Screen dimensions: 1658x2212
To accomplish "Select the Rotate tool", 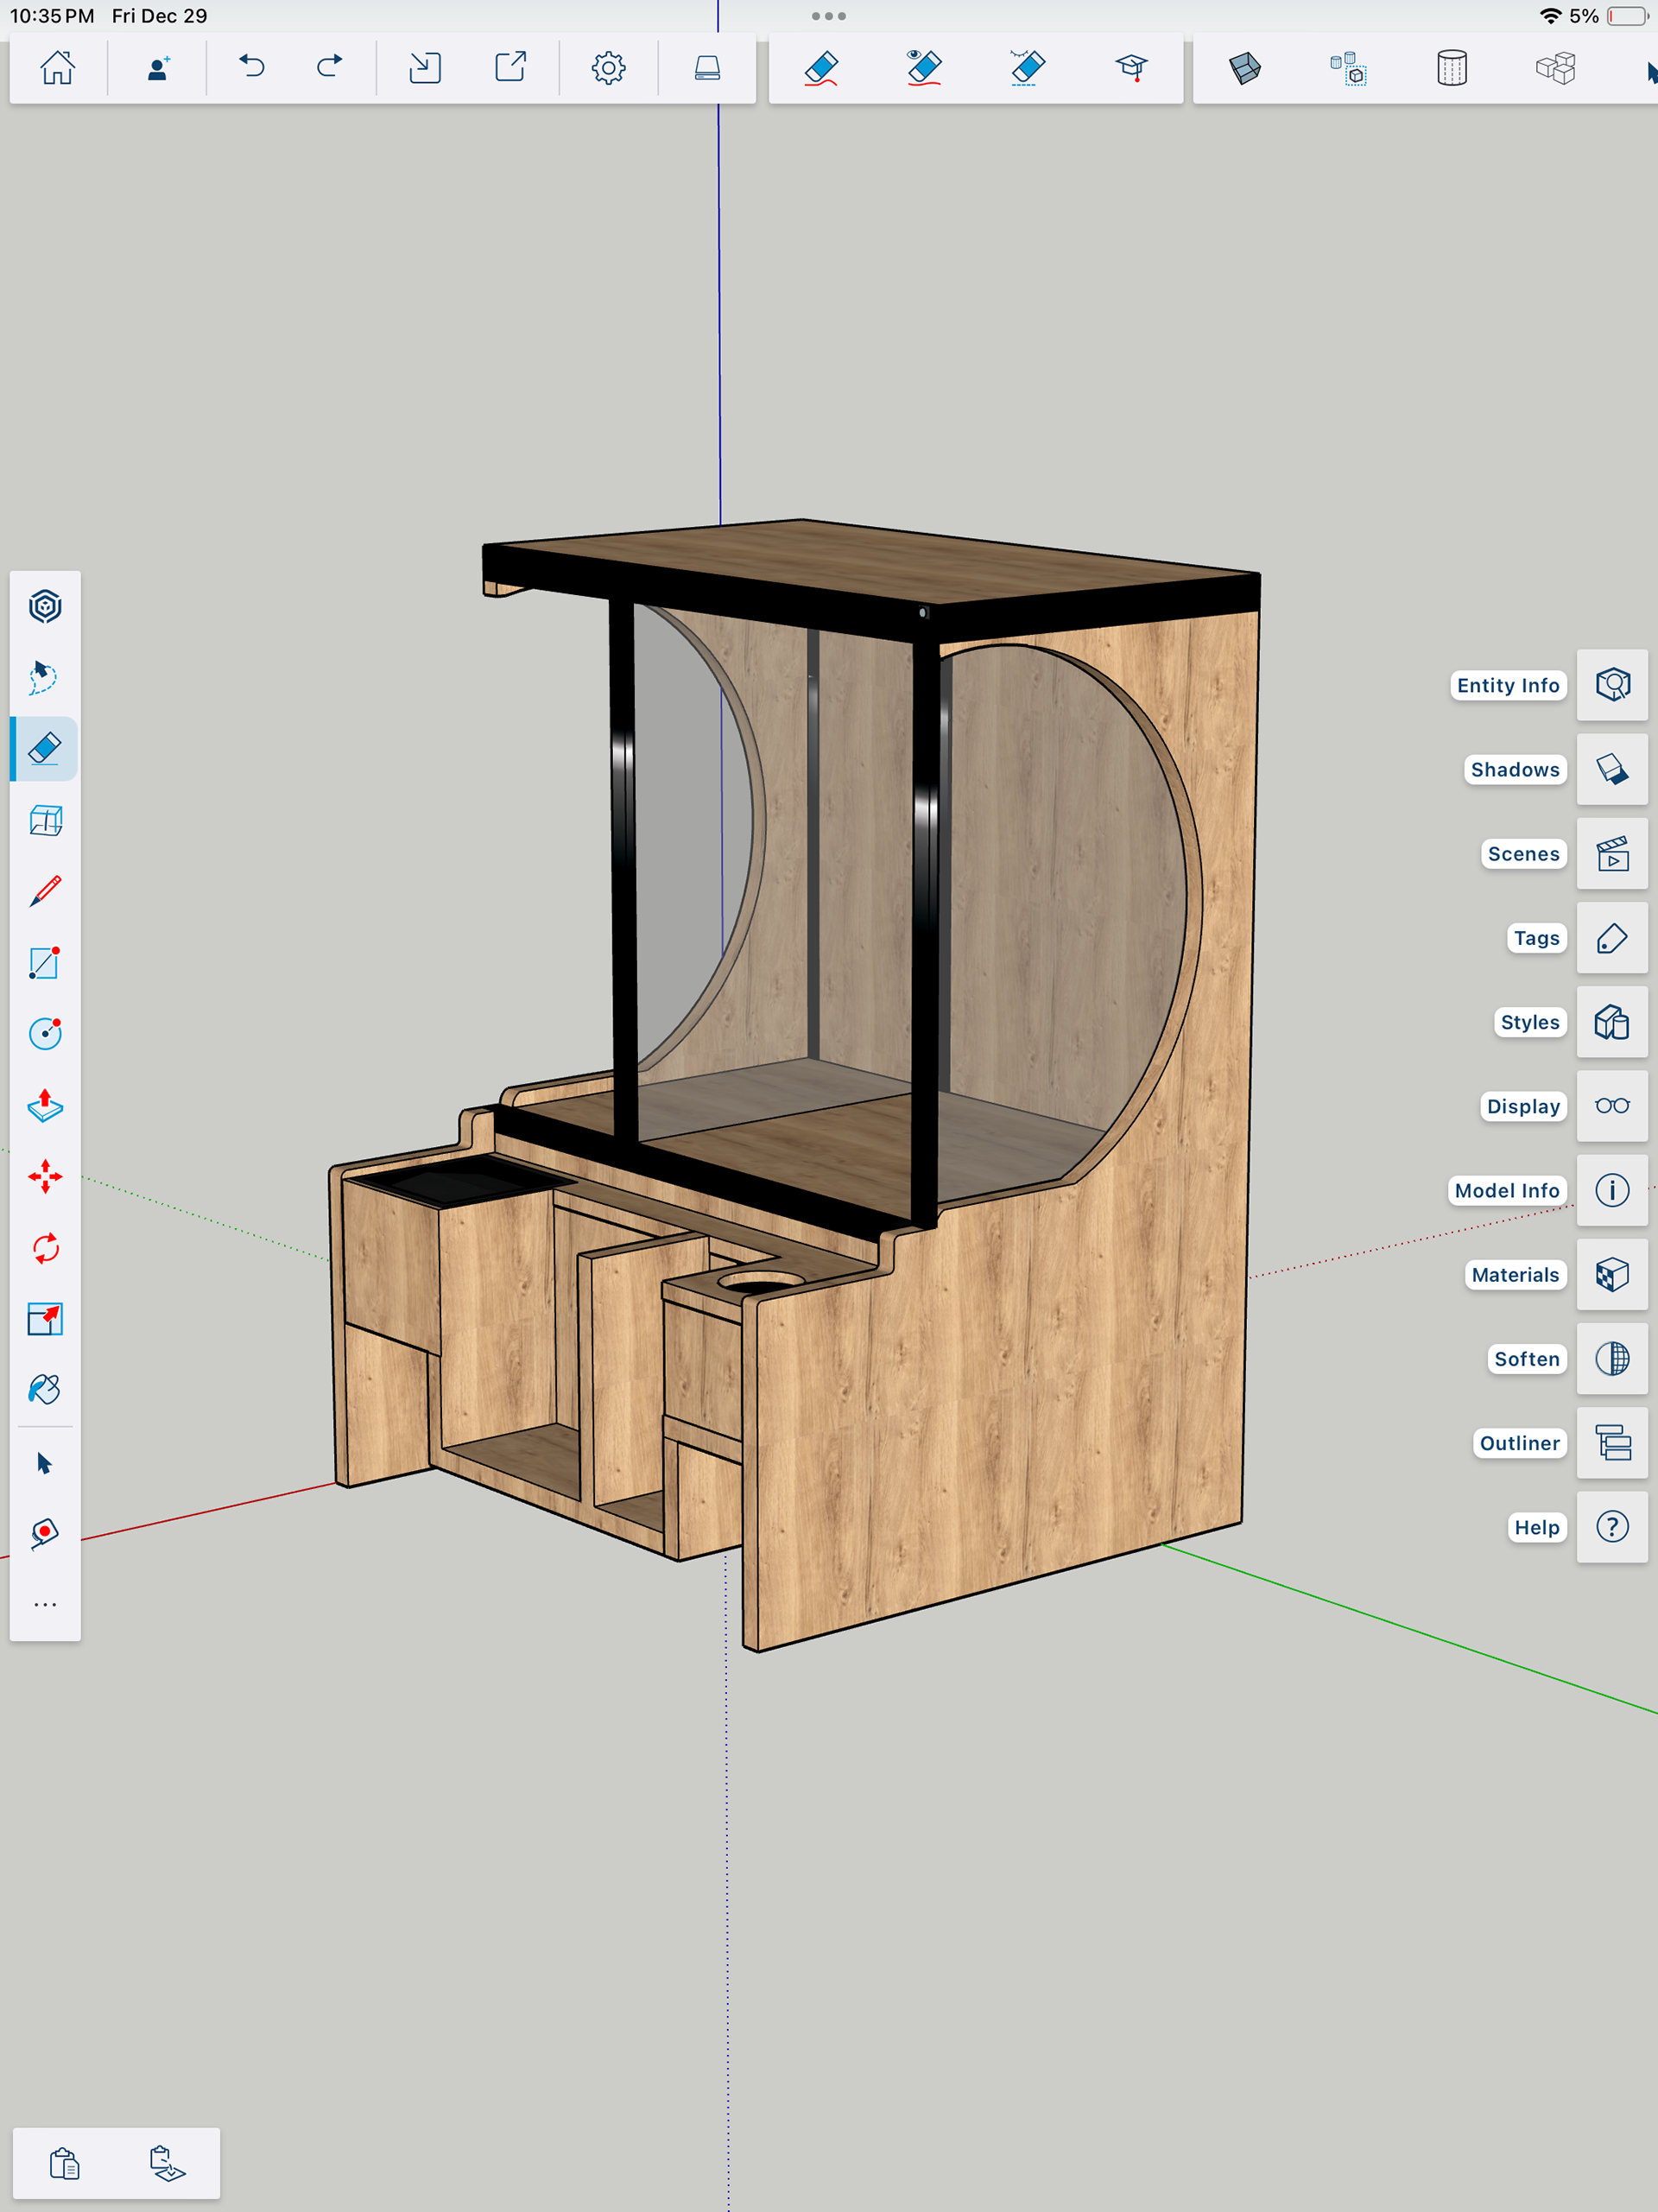I will (45, 1248).
